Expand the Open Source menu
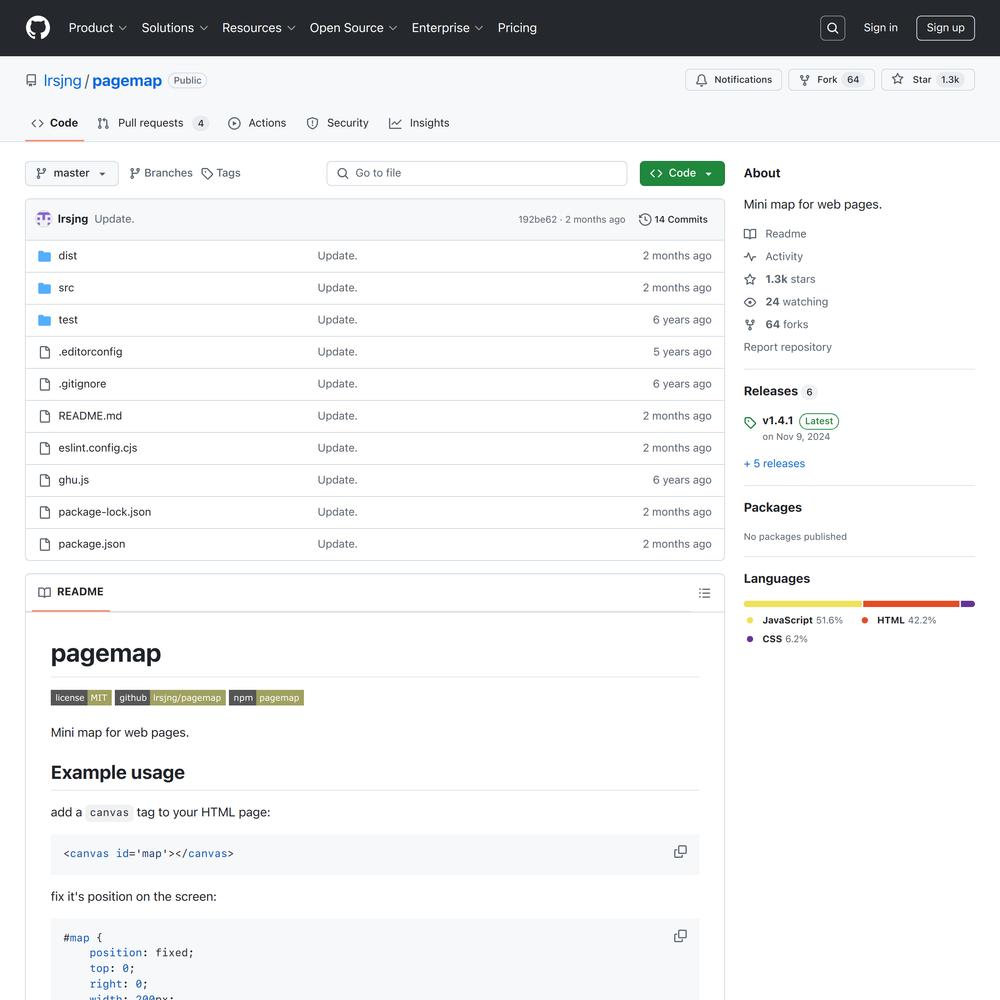This screenshot has width=1000, height=1000. click(x=353, y=28)
